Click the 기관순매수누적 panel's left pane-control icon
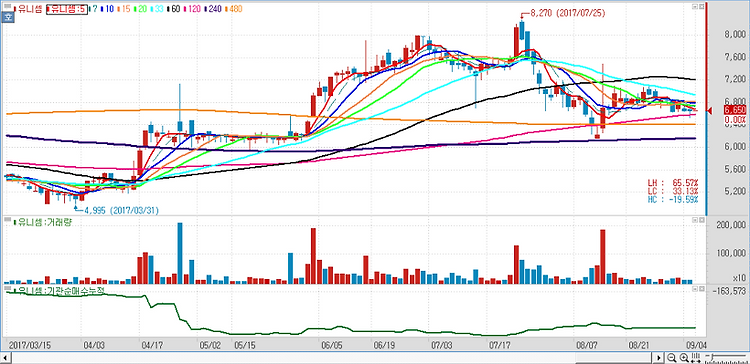The image size is (750, 364). (694, 289)
